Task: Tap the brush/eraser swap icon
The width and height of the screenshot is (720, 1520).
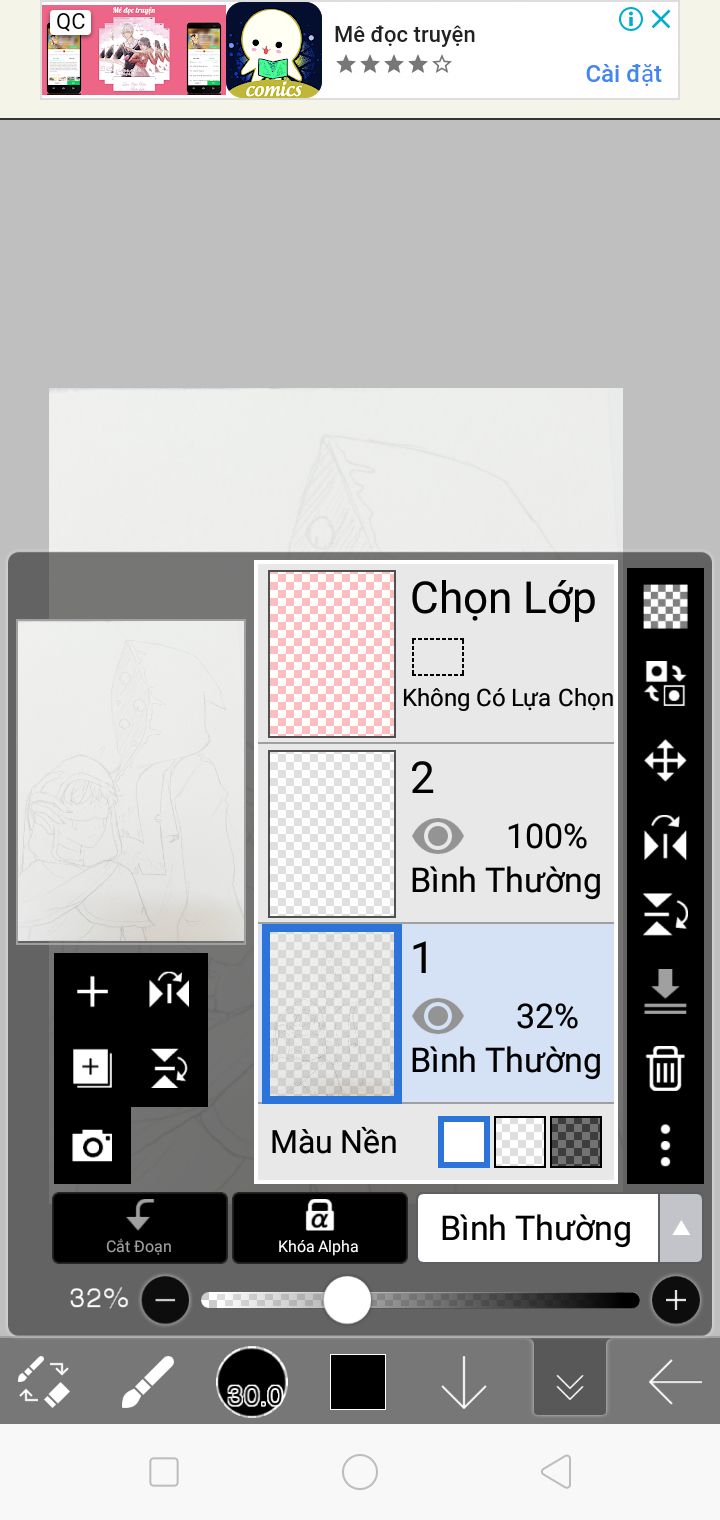Action: [44, 1383]
